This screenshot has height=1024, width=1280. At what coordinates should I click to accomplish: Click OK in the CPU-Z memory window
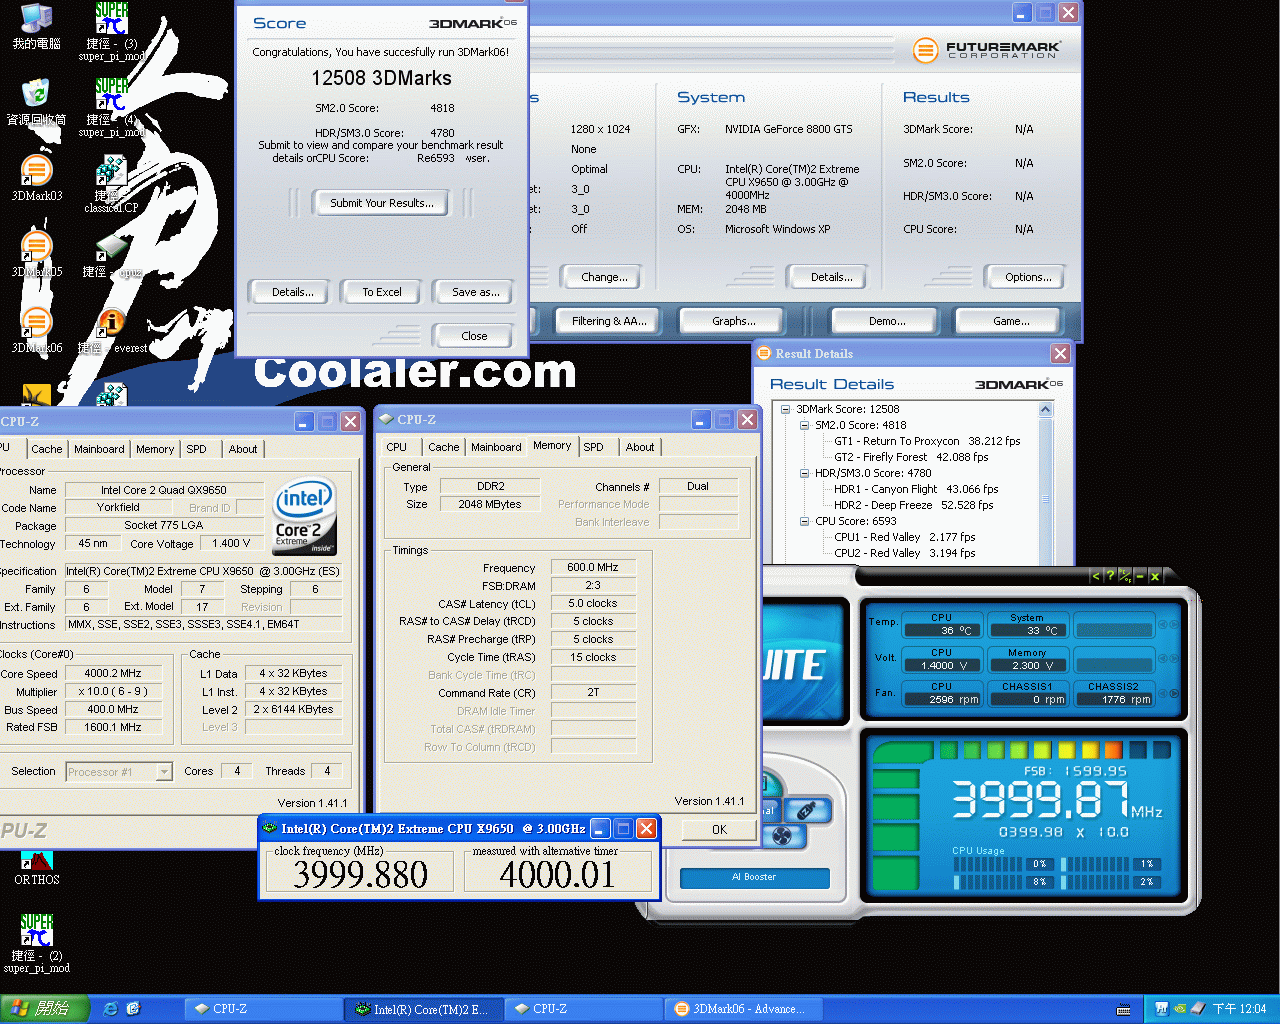(x=719, y=830)
